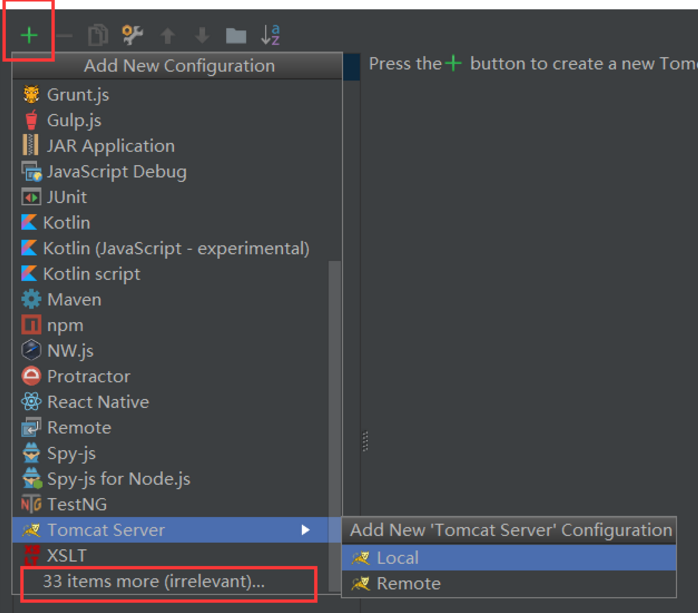Click the NW.js compass icon
The image size is (698, 613).
[31, 350]
